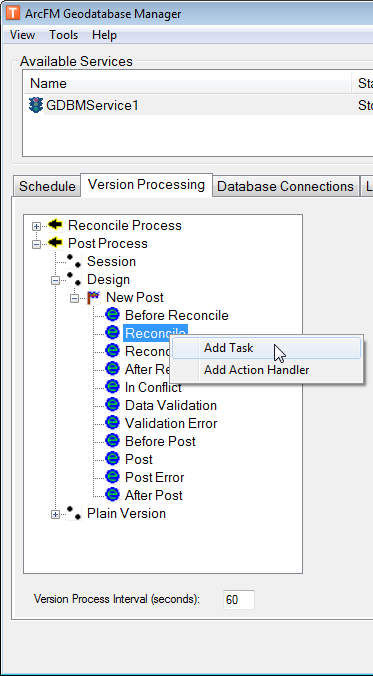Expand the Plain Version node
The height and width of the screenshot is (676, 373).
click(x=56, y=514)
